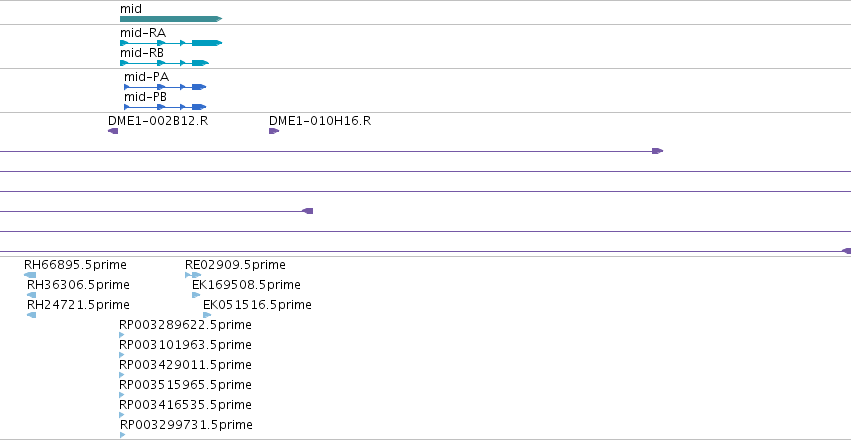Click the mid gene label
Viewport: 851px width, 440px height.
(131, 9)
